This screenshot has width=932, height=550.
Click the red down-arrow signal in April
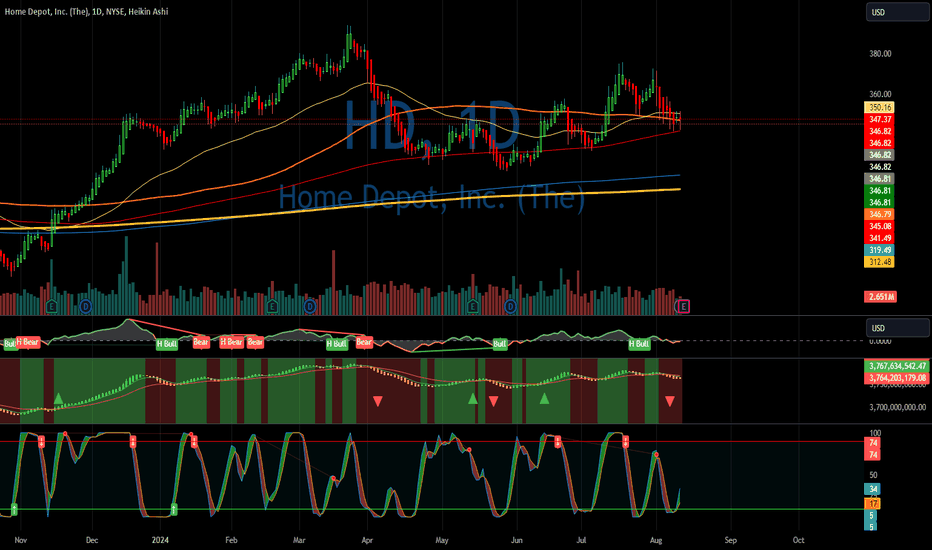[x=377, y=401]
